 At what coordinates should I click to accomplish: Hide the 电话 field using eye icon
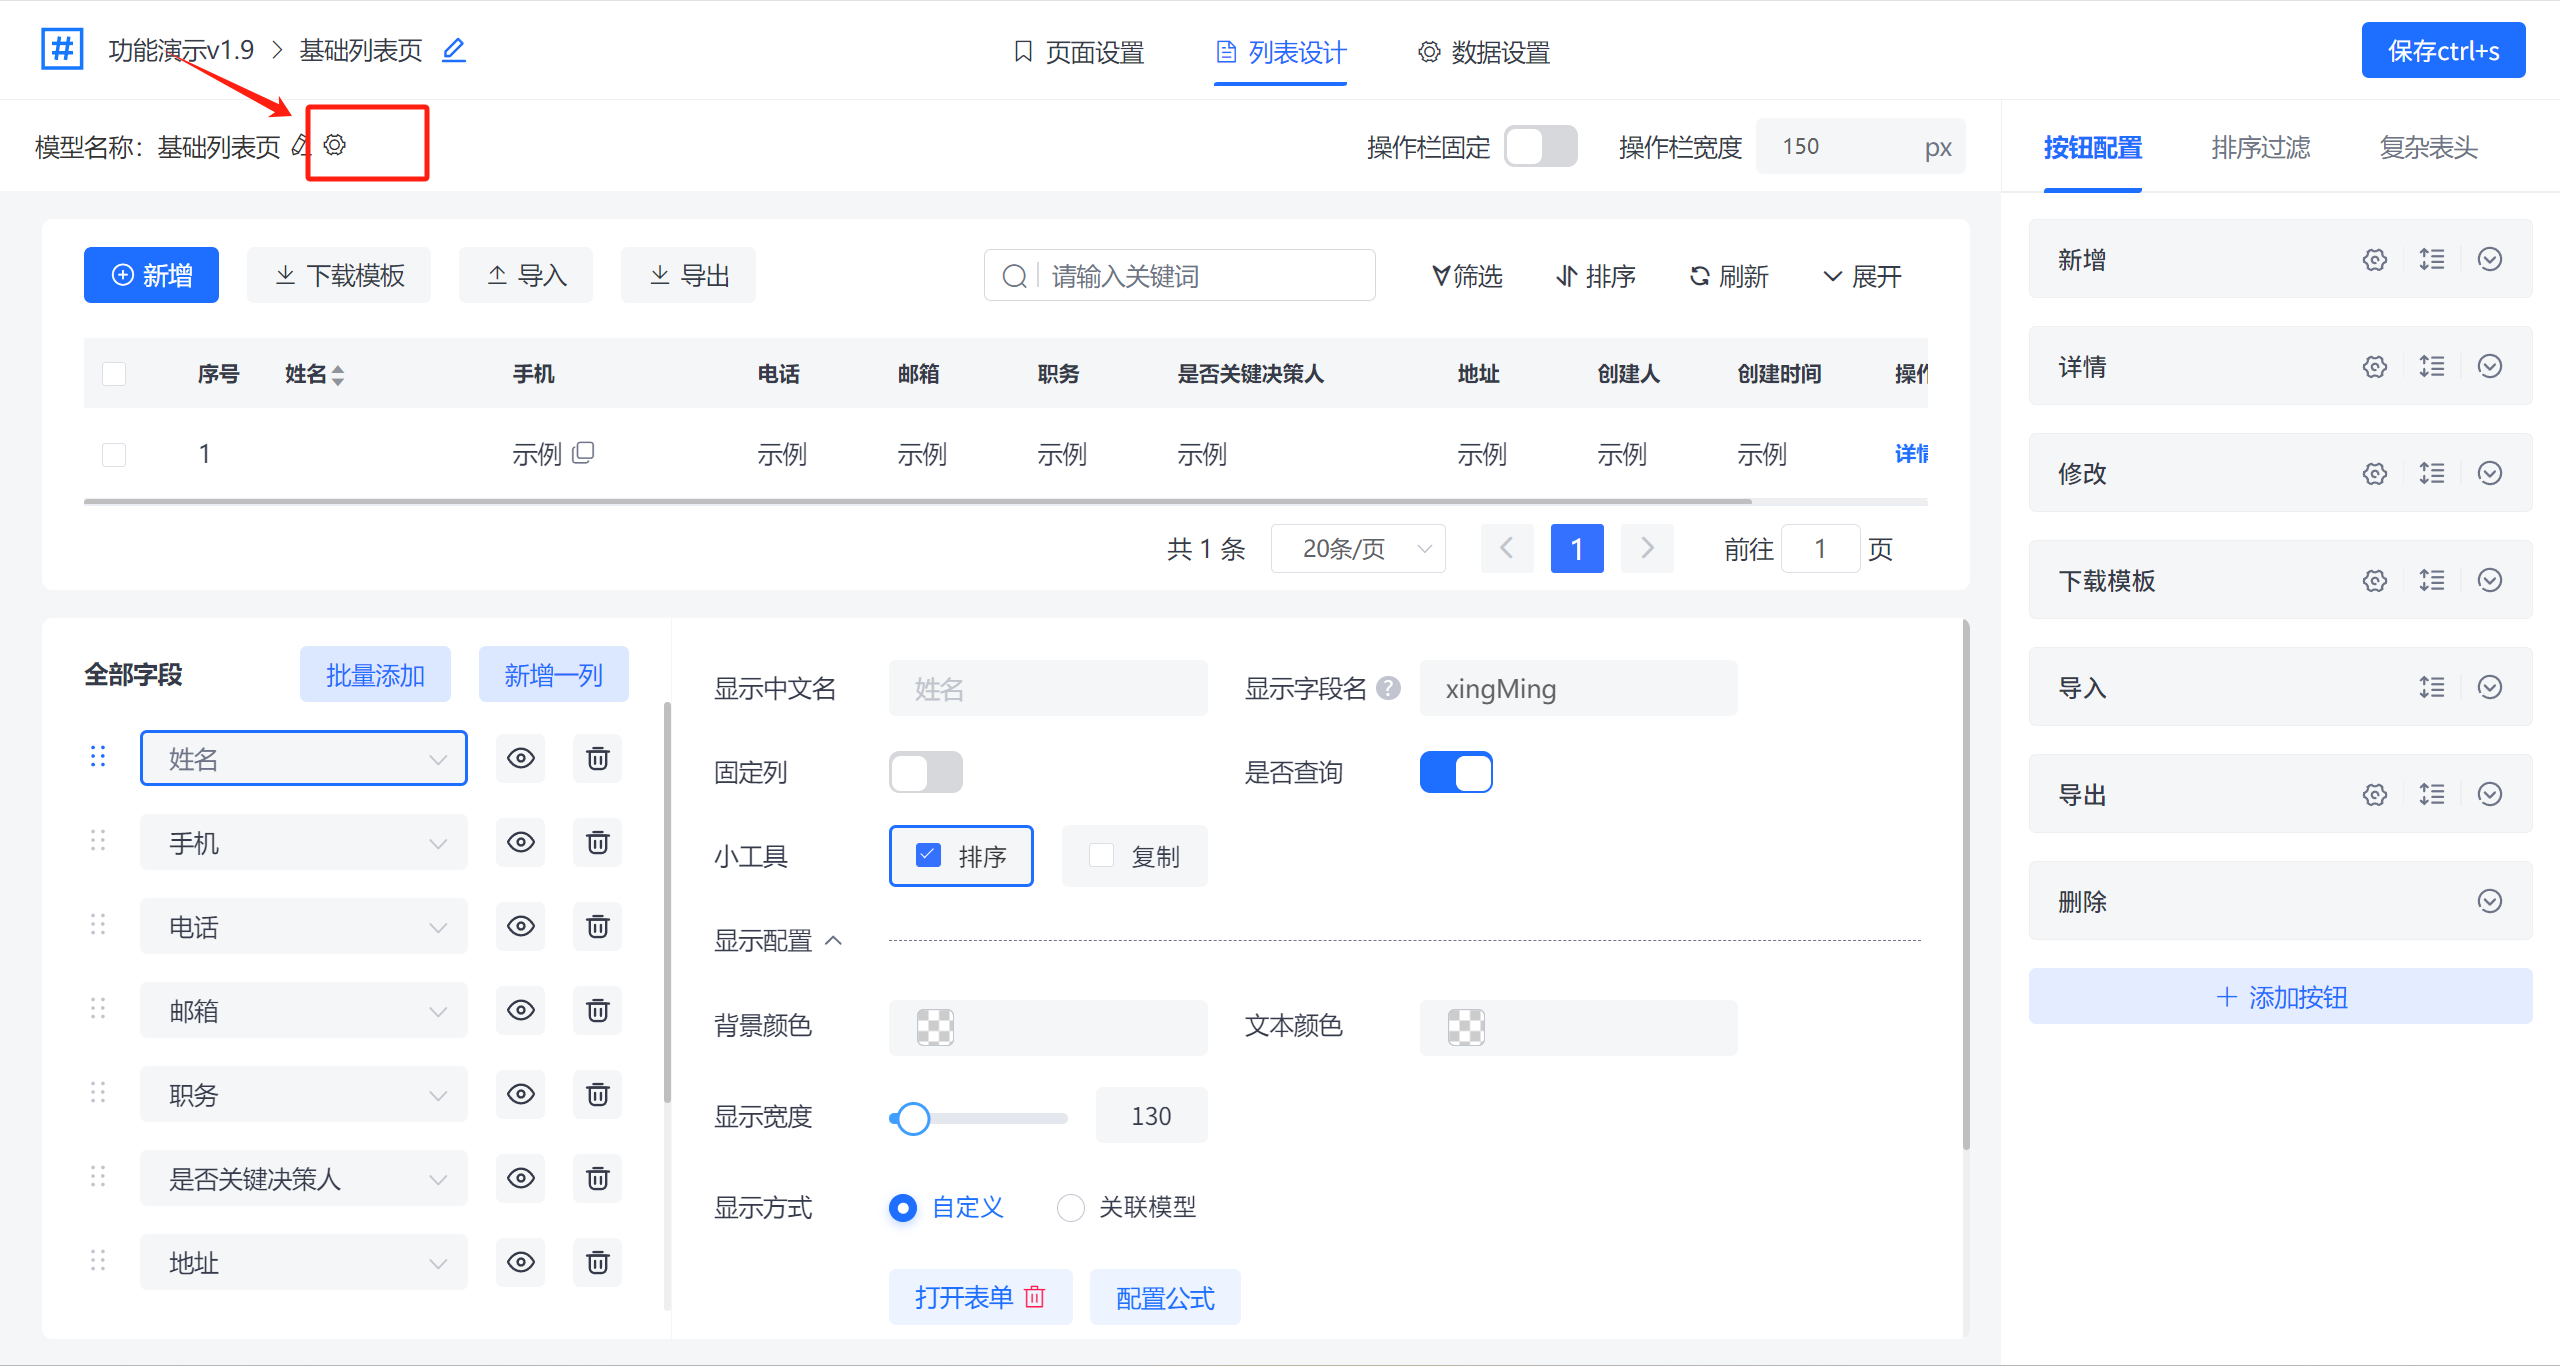(x=521, y=927)
